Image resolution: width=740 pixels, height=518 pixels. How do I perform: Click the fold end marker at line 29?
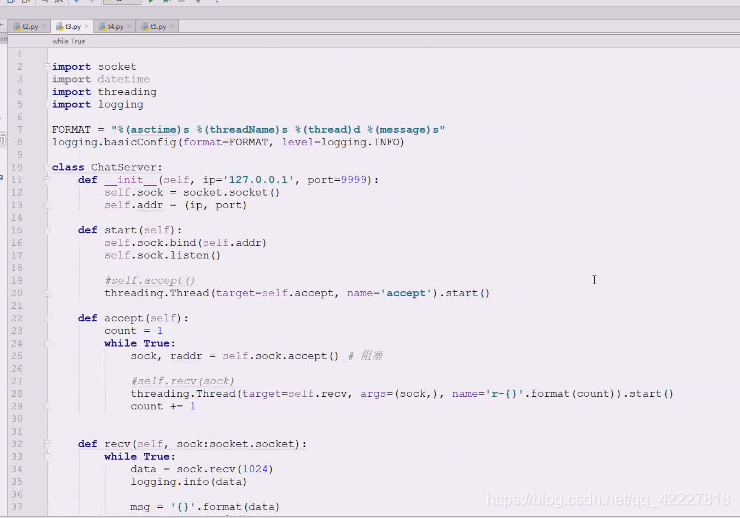(x=47, y=406)
